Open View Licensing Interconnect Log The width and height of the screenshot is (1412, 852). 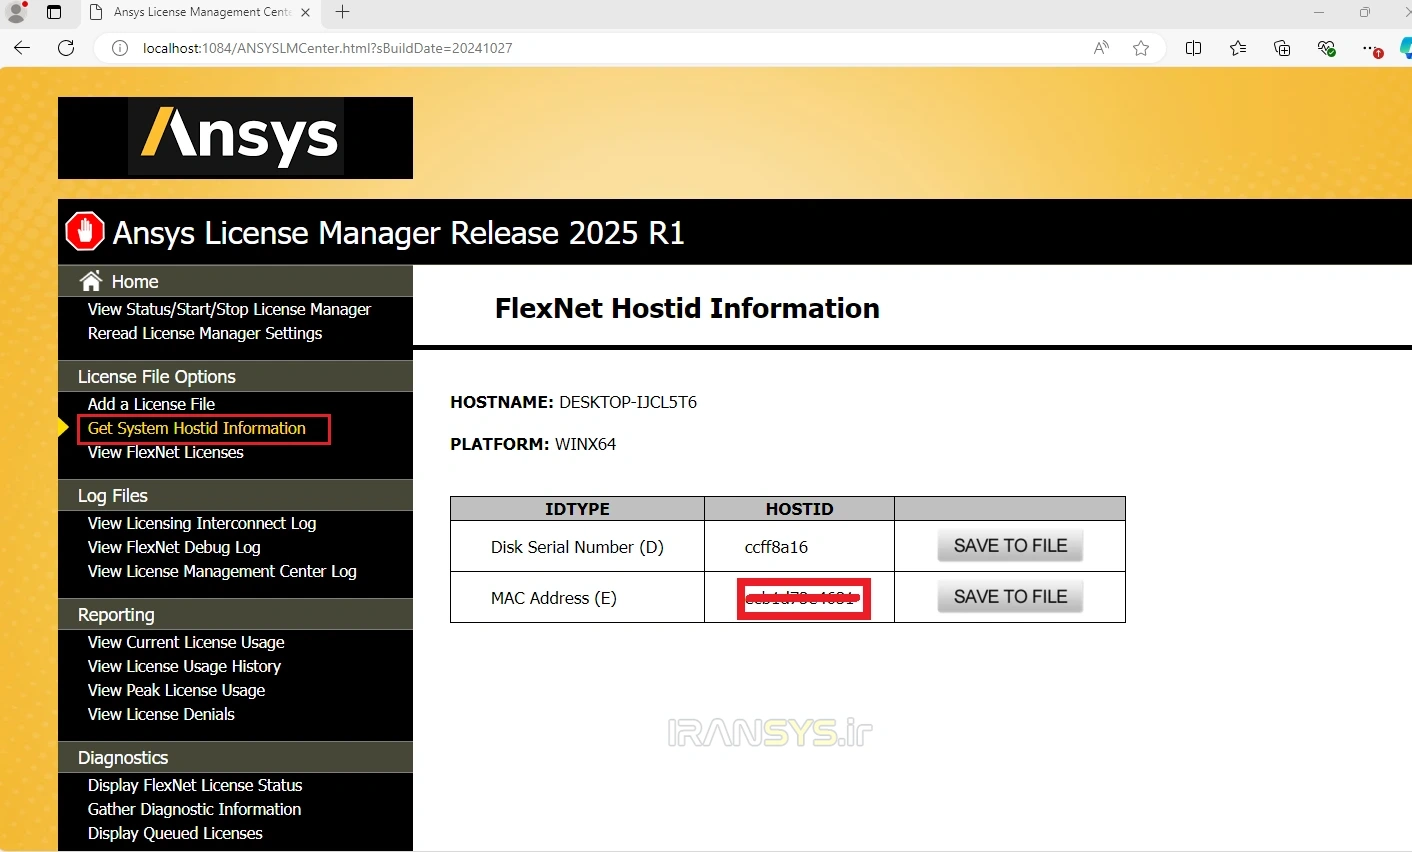pyautogui.click(x=202, y=523)
